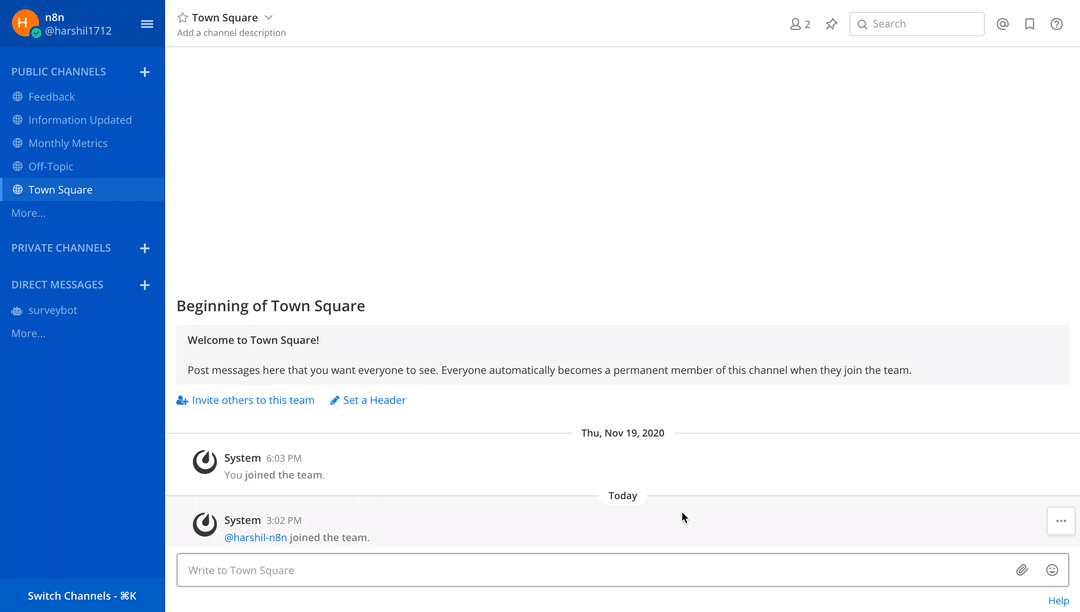Screen dimensions: 1080x612
Task: Attach a file with paperclip icon
Action: click(1022, 570)
